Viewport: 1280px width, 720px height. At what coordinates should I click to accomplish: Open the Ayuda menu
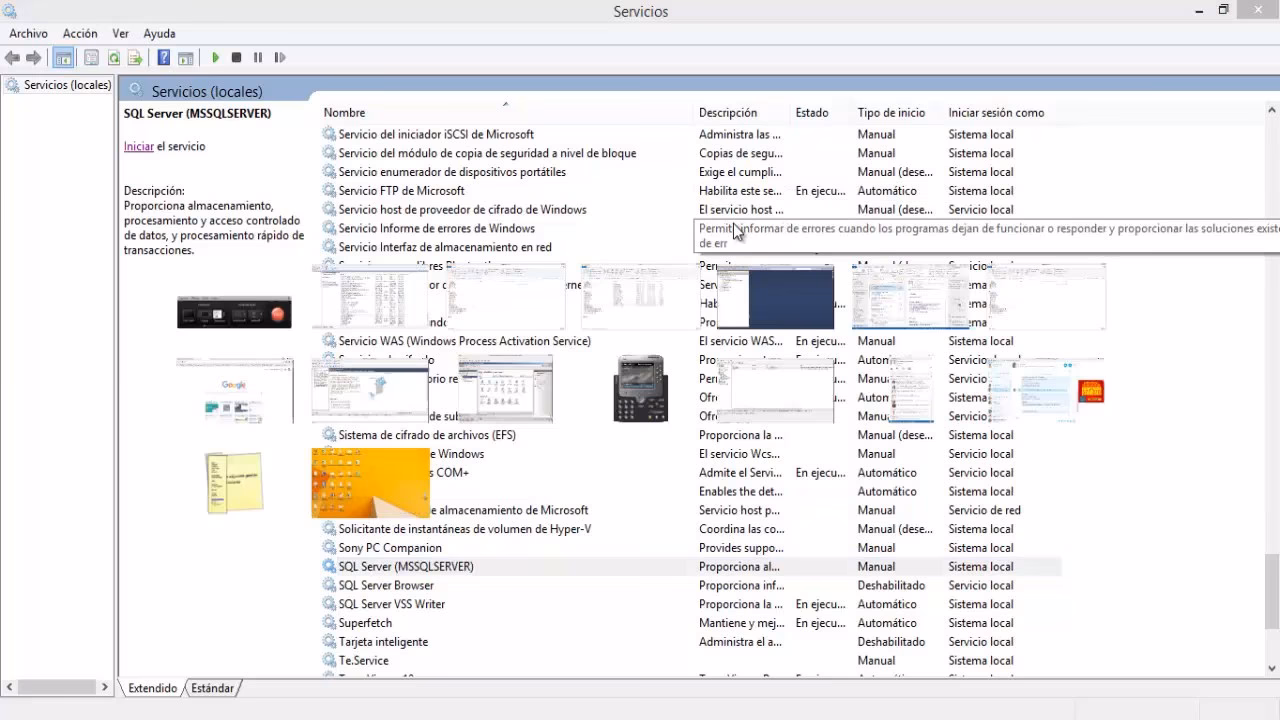pos(159,34)
